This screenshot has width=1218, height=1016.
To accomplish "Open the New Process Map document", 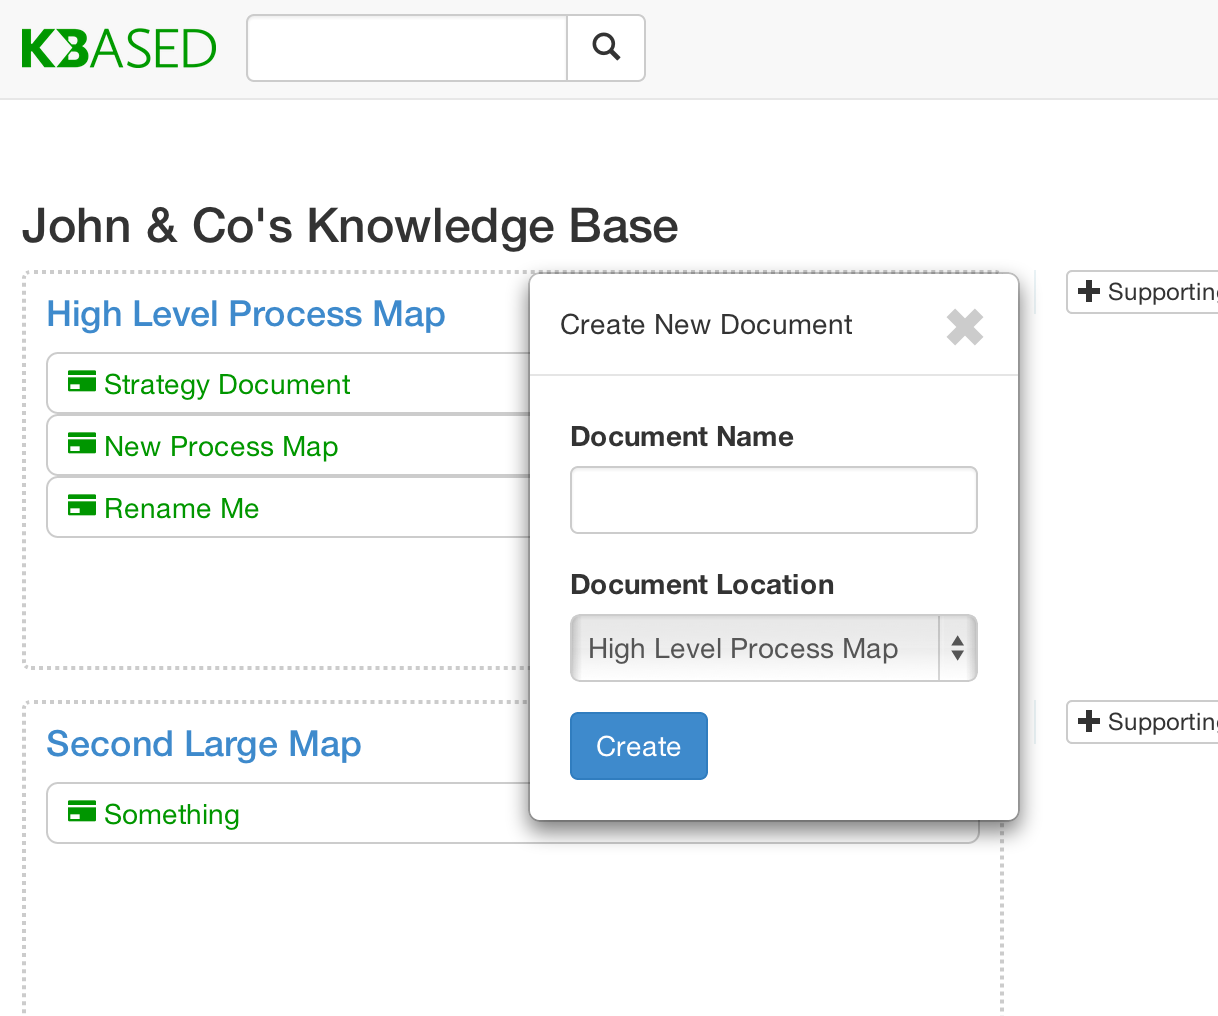I will pos(221,447).
